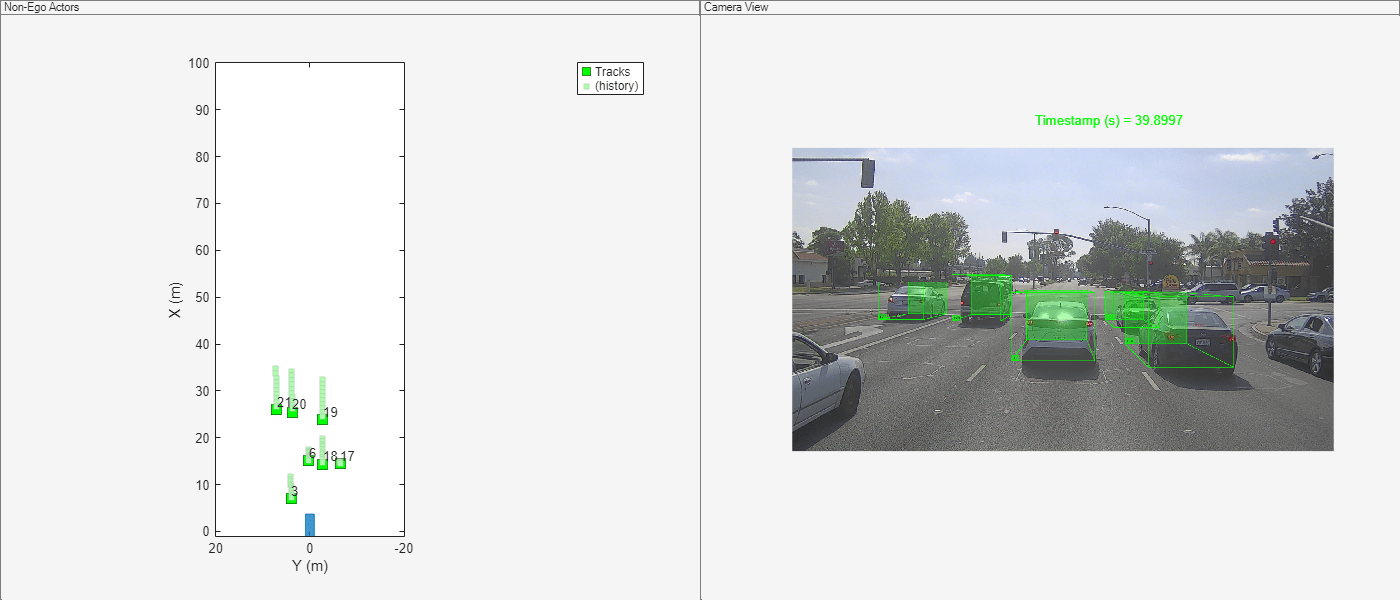This screenshot has width=1400, height=600.
Task: Select the blue ego vehicle marker
Action: (x=310, y=522)
